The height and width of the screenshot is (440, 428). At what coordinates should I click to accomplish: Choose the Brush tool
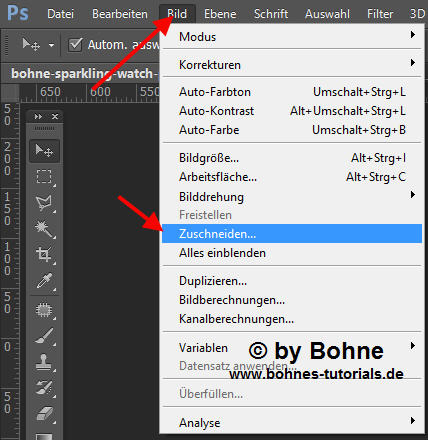(44, 336)
